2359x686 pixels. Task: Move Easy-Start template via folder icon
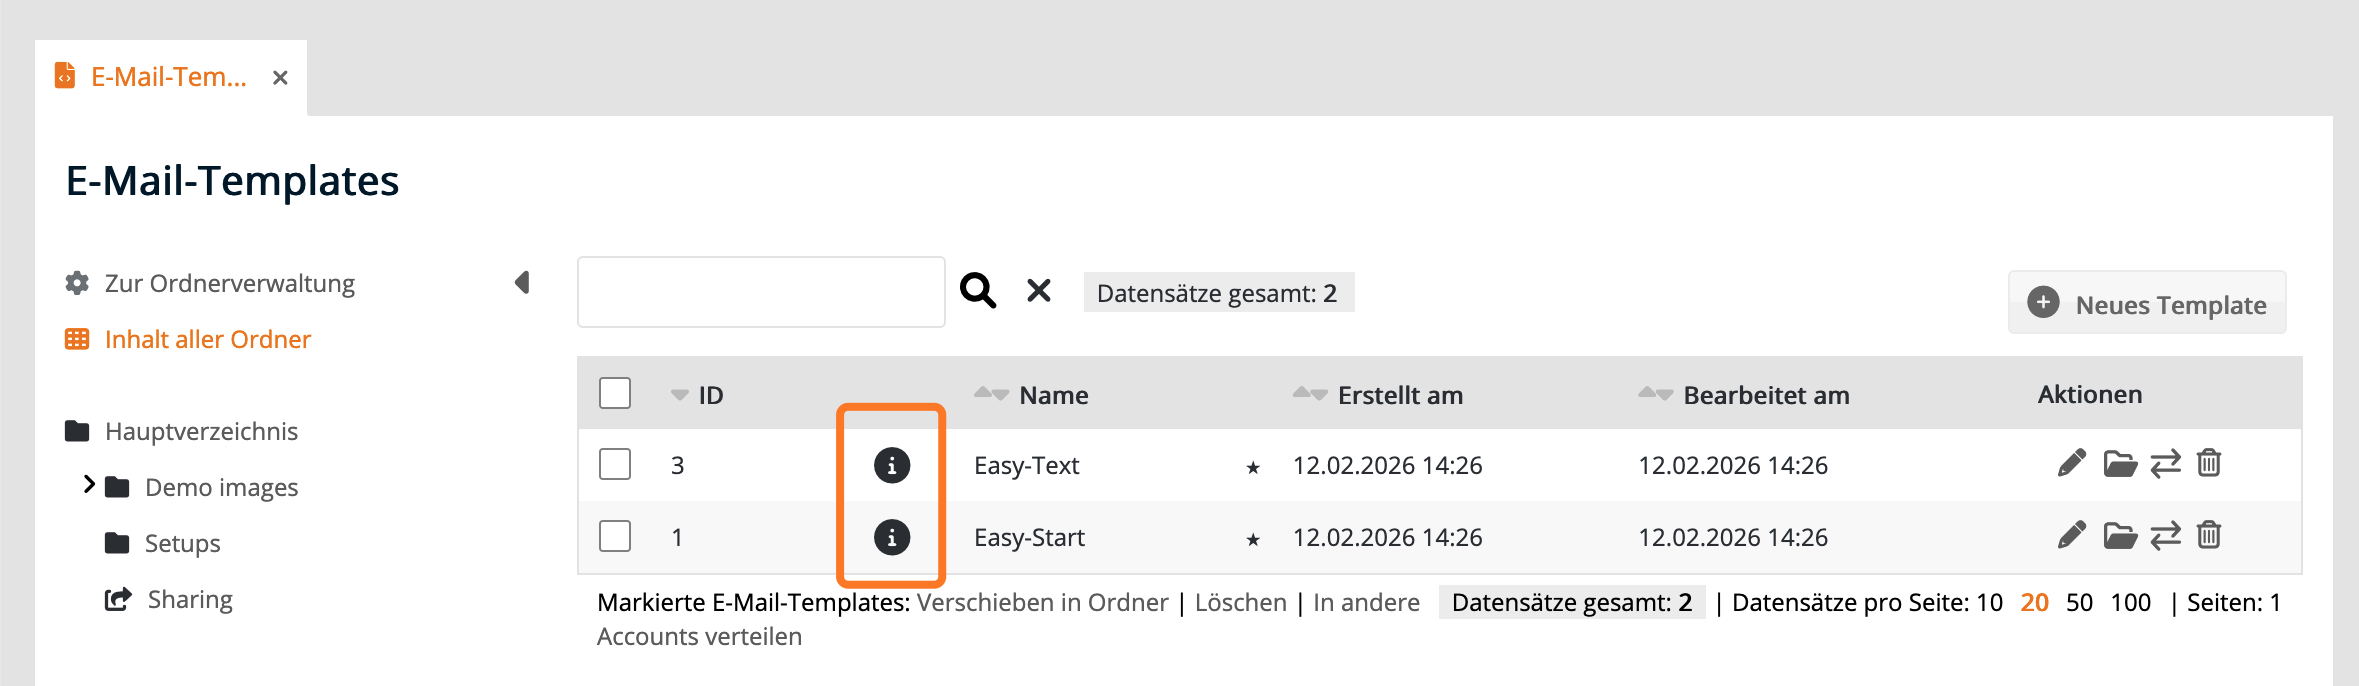click(x=2119, y=536)
